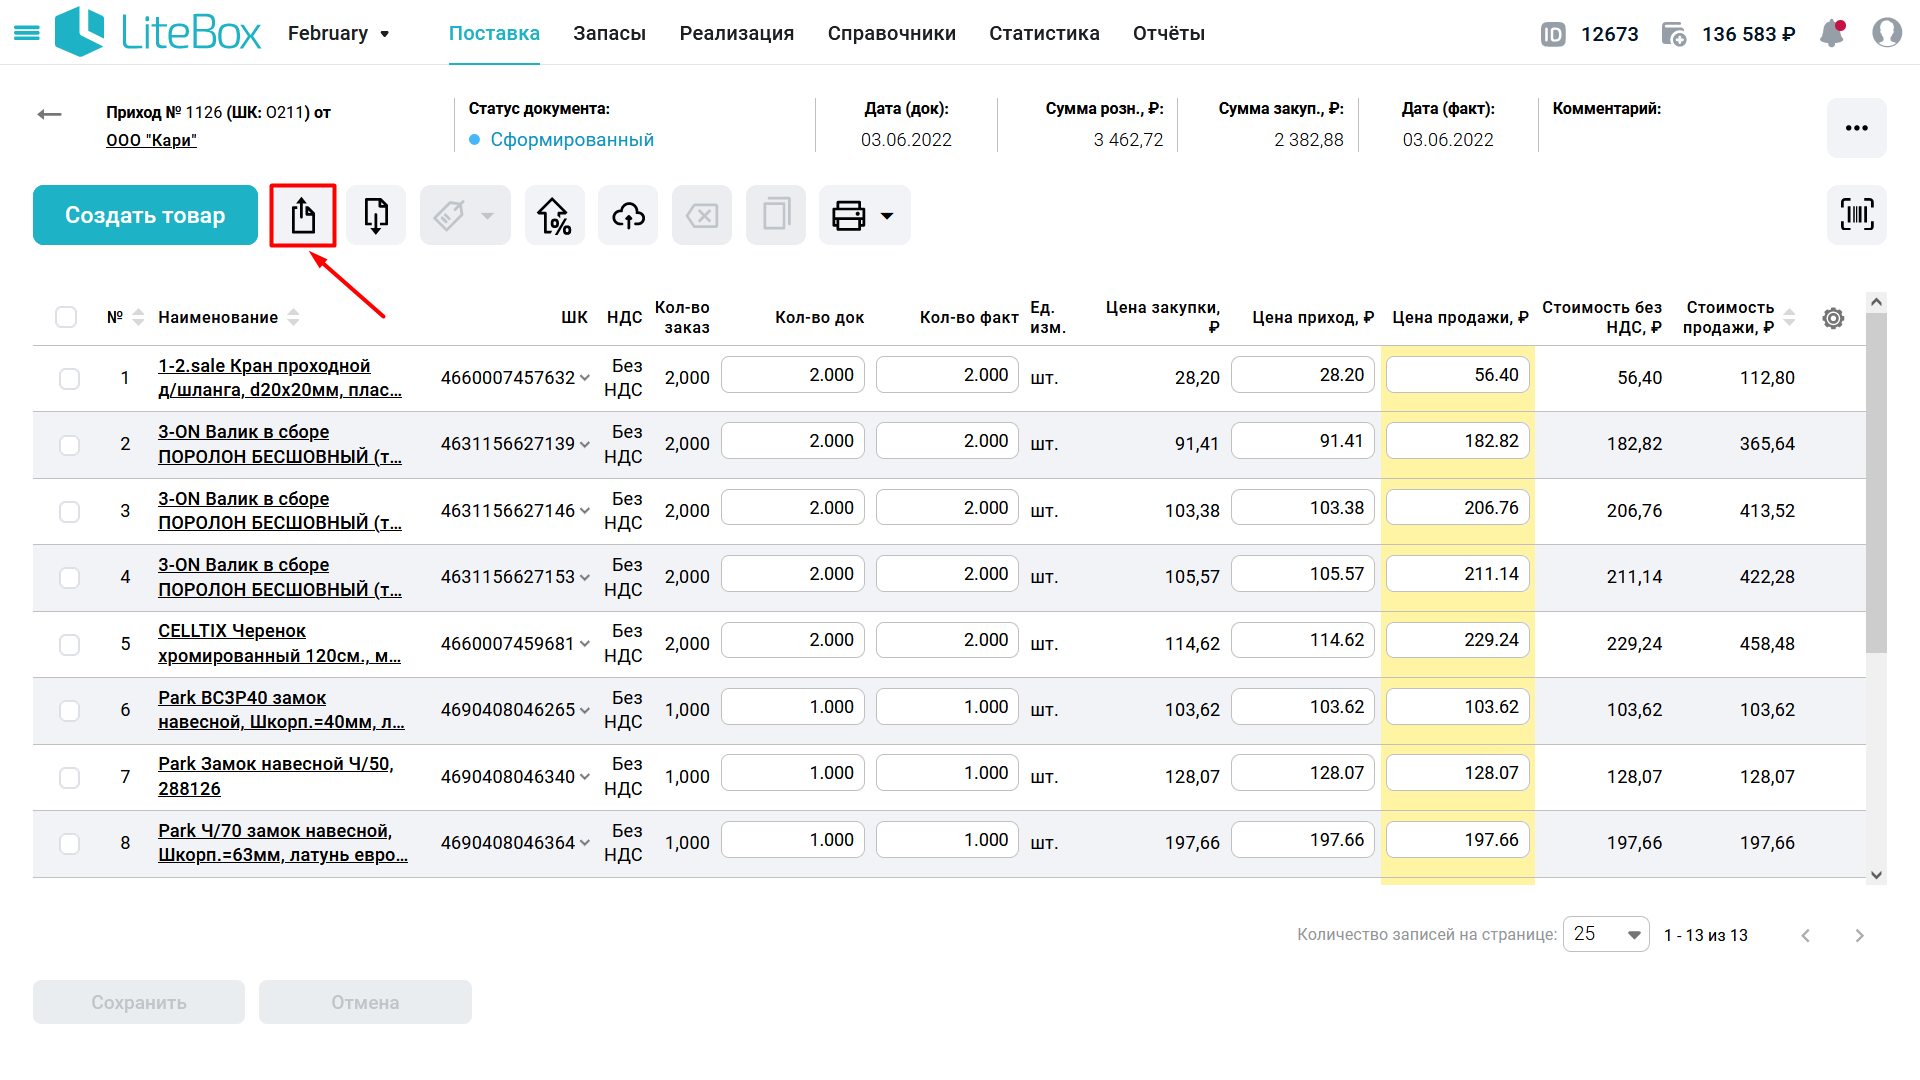Click the ID badge icon
Viewport: 1920px width, 1080px height.
coord(1553,34)
